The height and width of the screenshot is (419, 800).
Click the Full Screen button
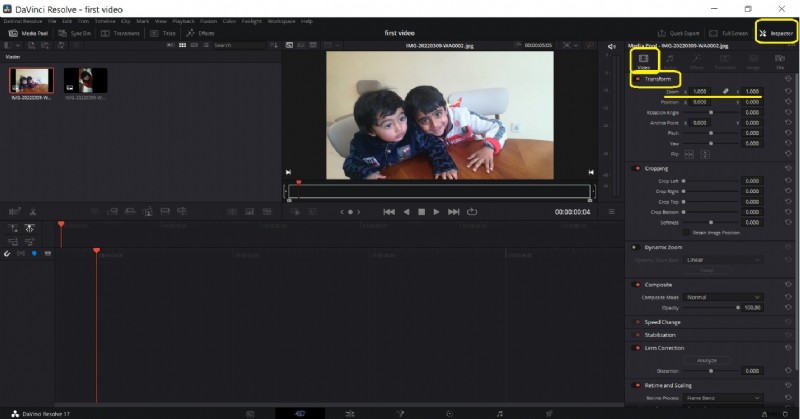[728, 33]
